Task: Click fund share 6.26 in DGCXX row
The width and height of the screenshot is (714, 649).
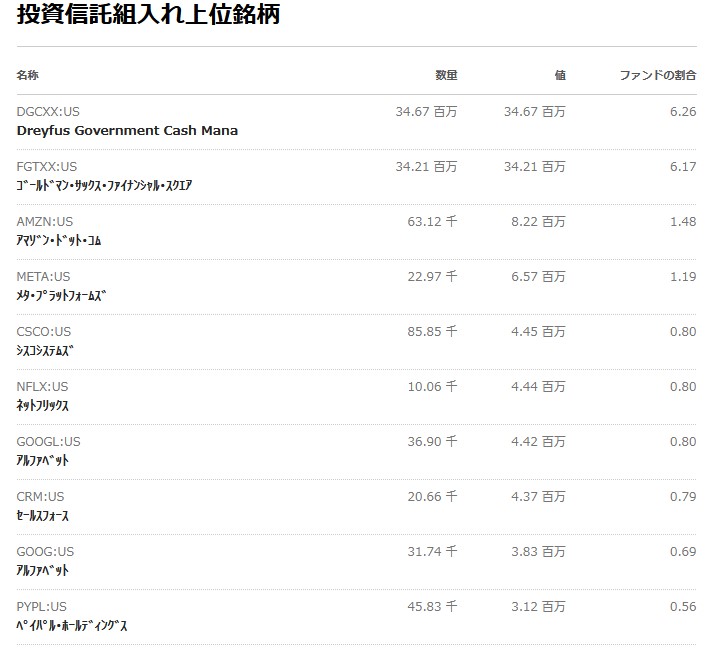Action: click(x=683, y=112)
